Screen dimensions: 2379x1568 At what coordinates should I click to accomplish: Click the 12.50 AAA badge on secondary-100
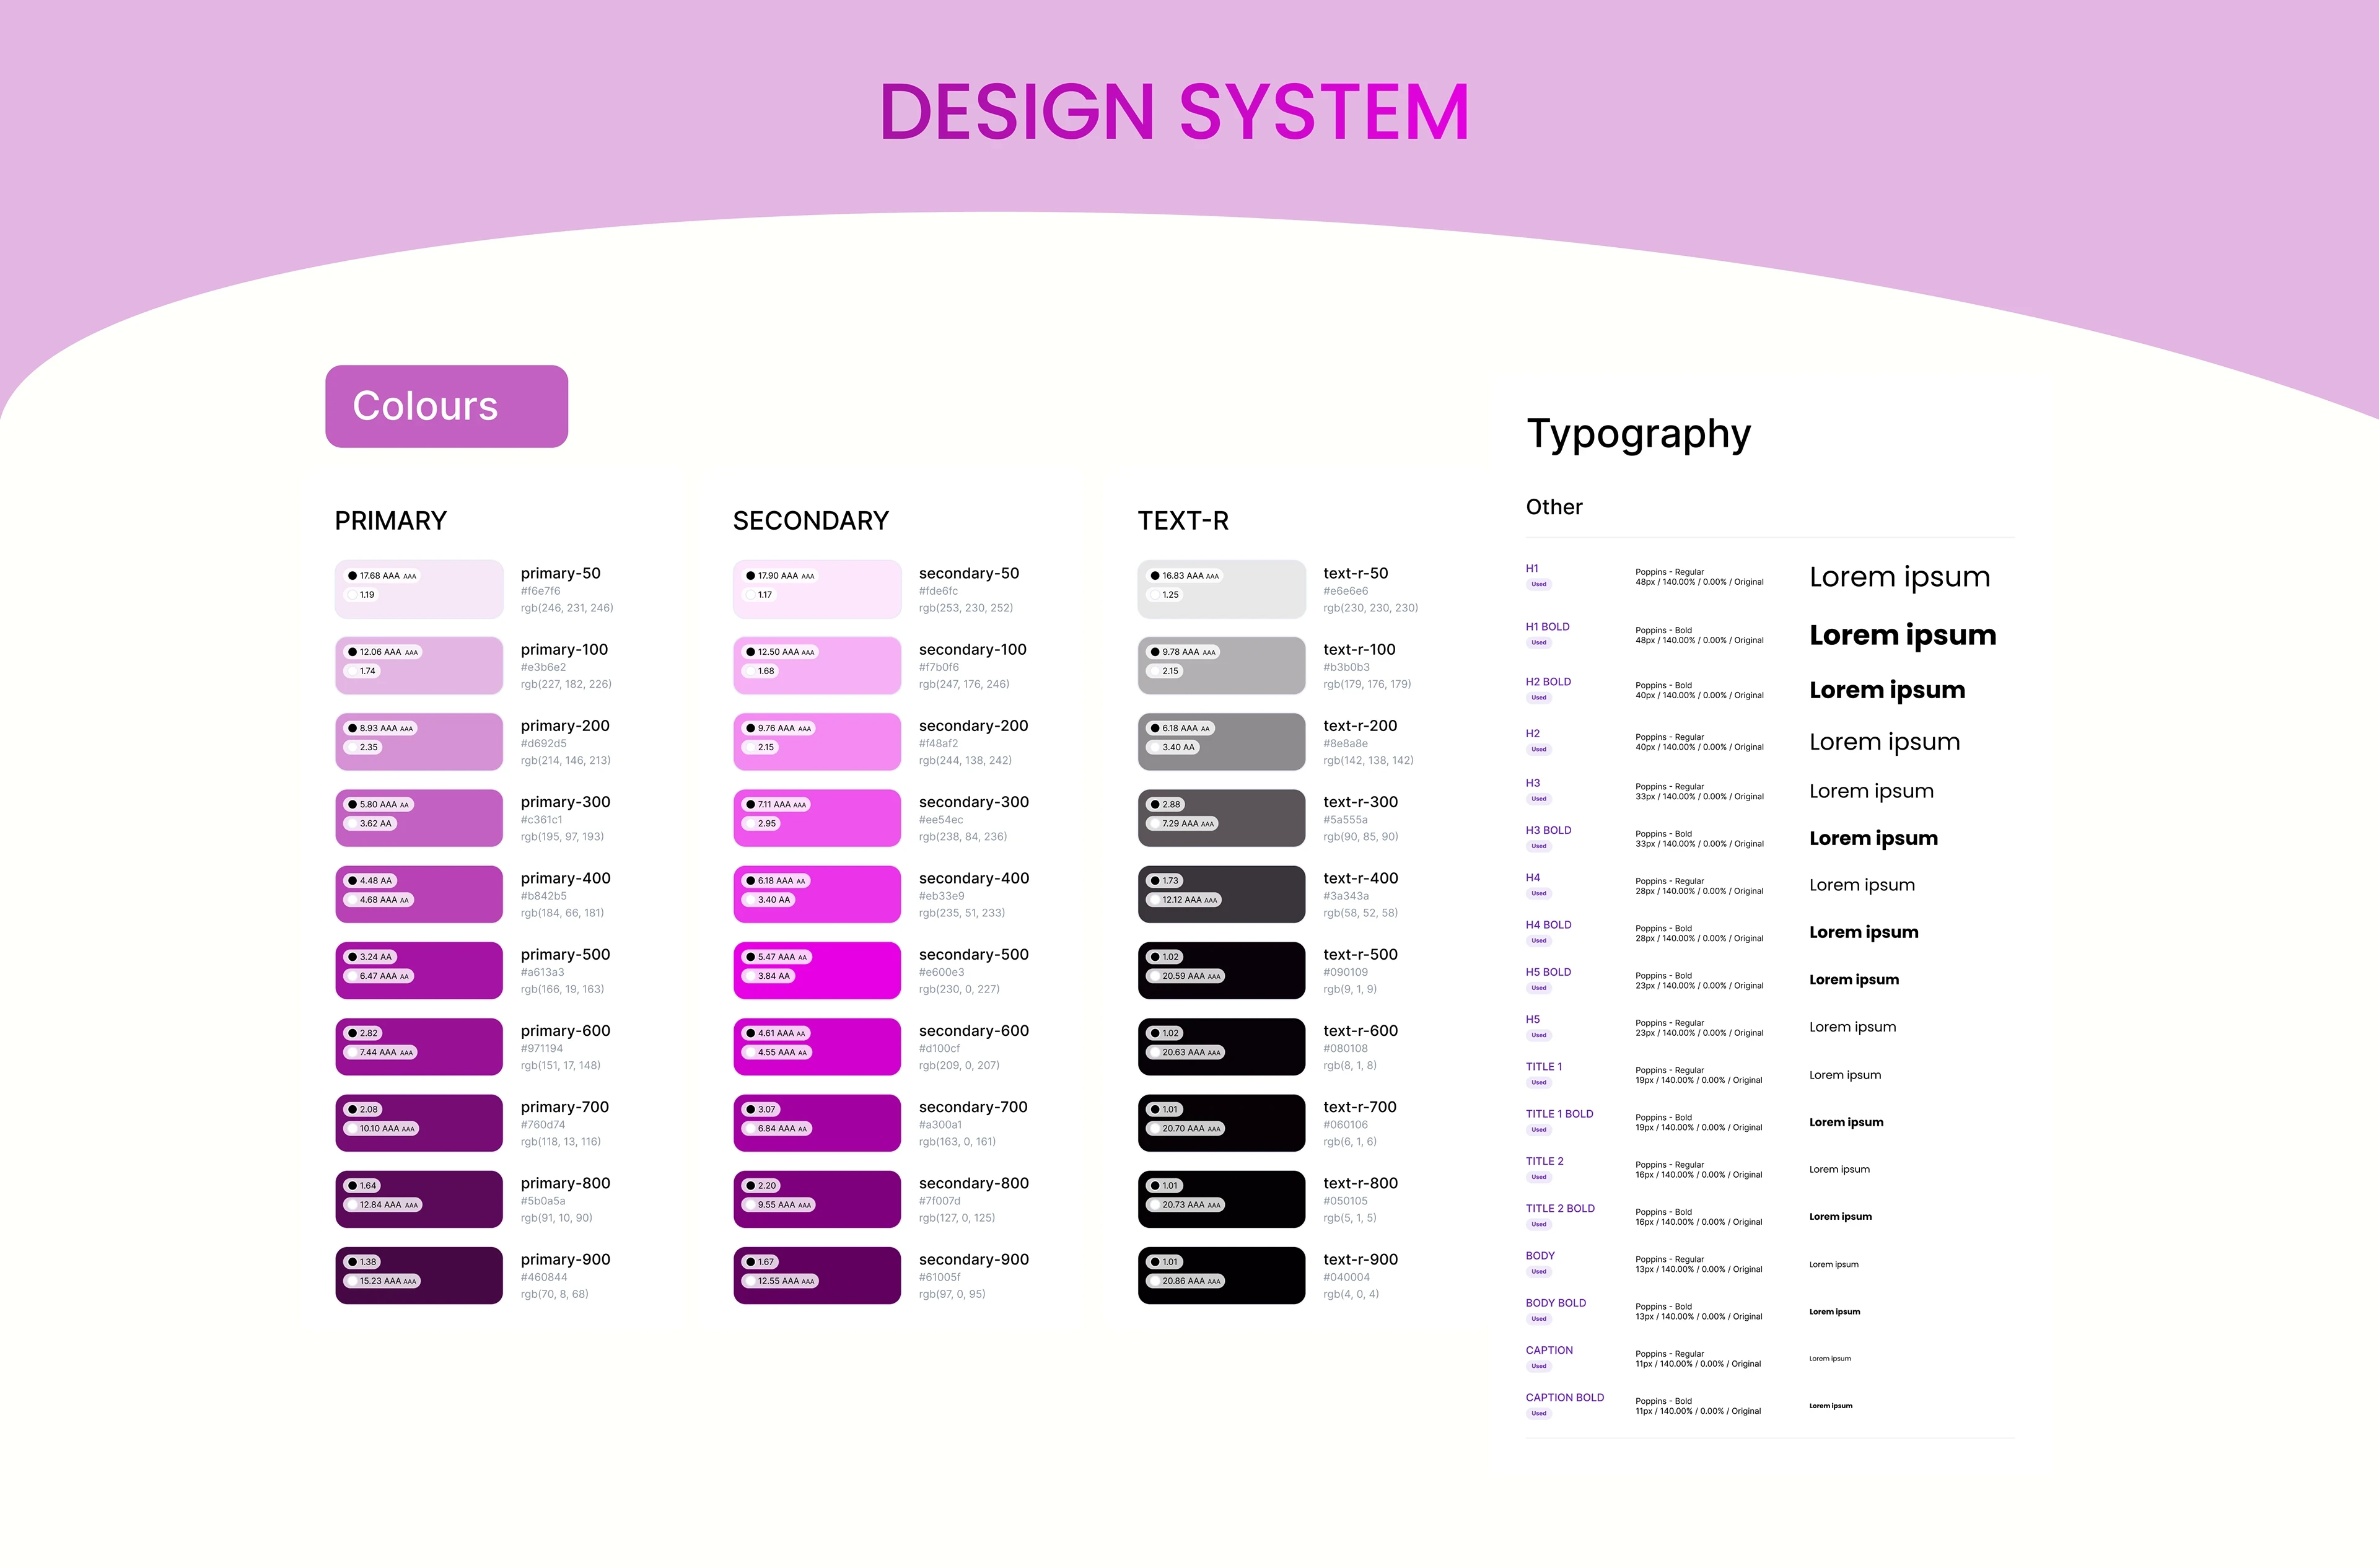[780, 652]
